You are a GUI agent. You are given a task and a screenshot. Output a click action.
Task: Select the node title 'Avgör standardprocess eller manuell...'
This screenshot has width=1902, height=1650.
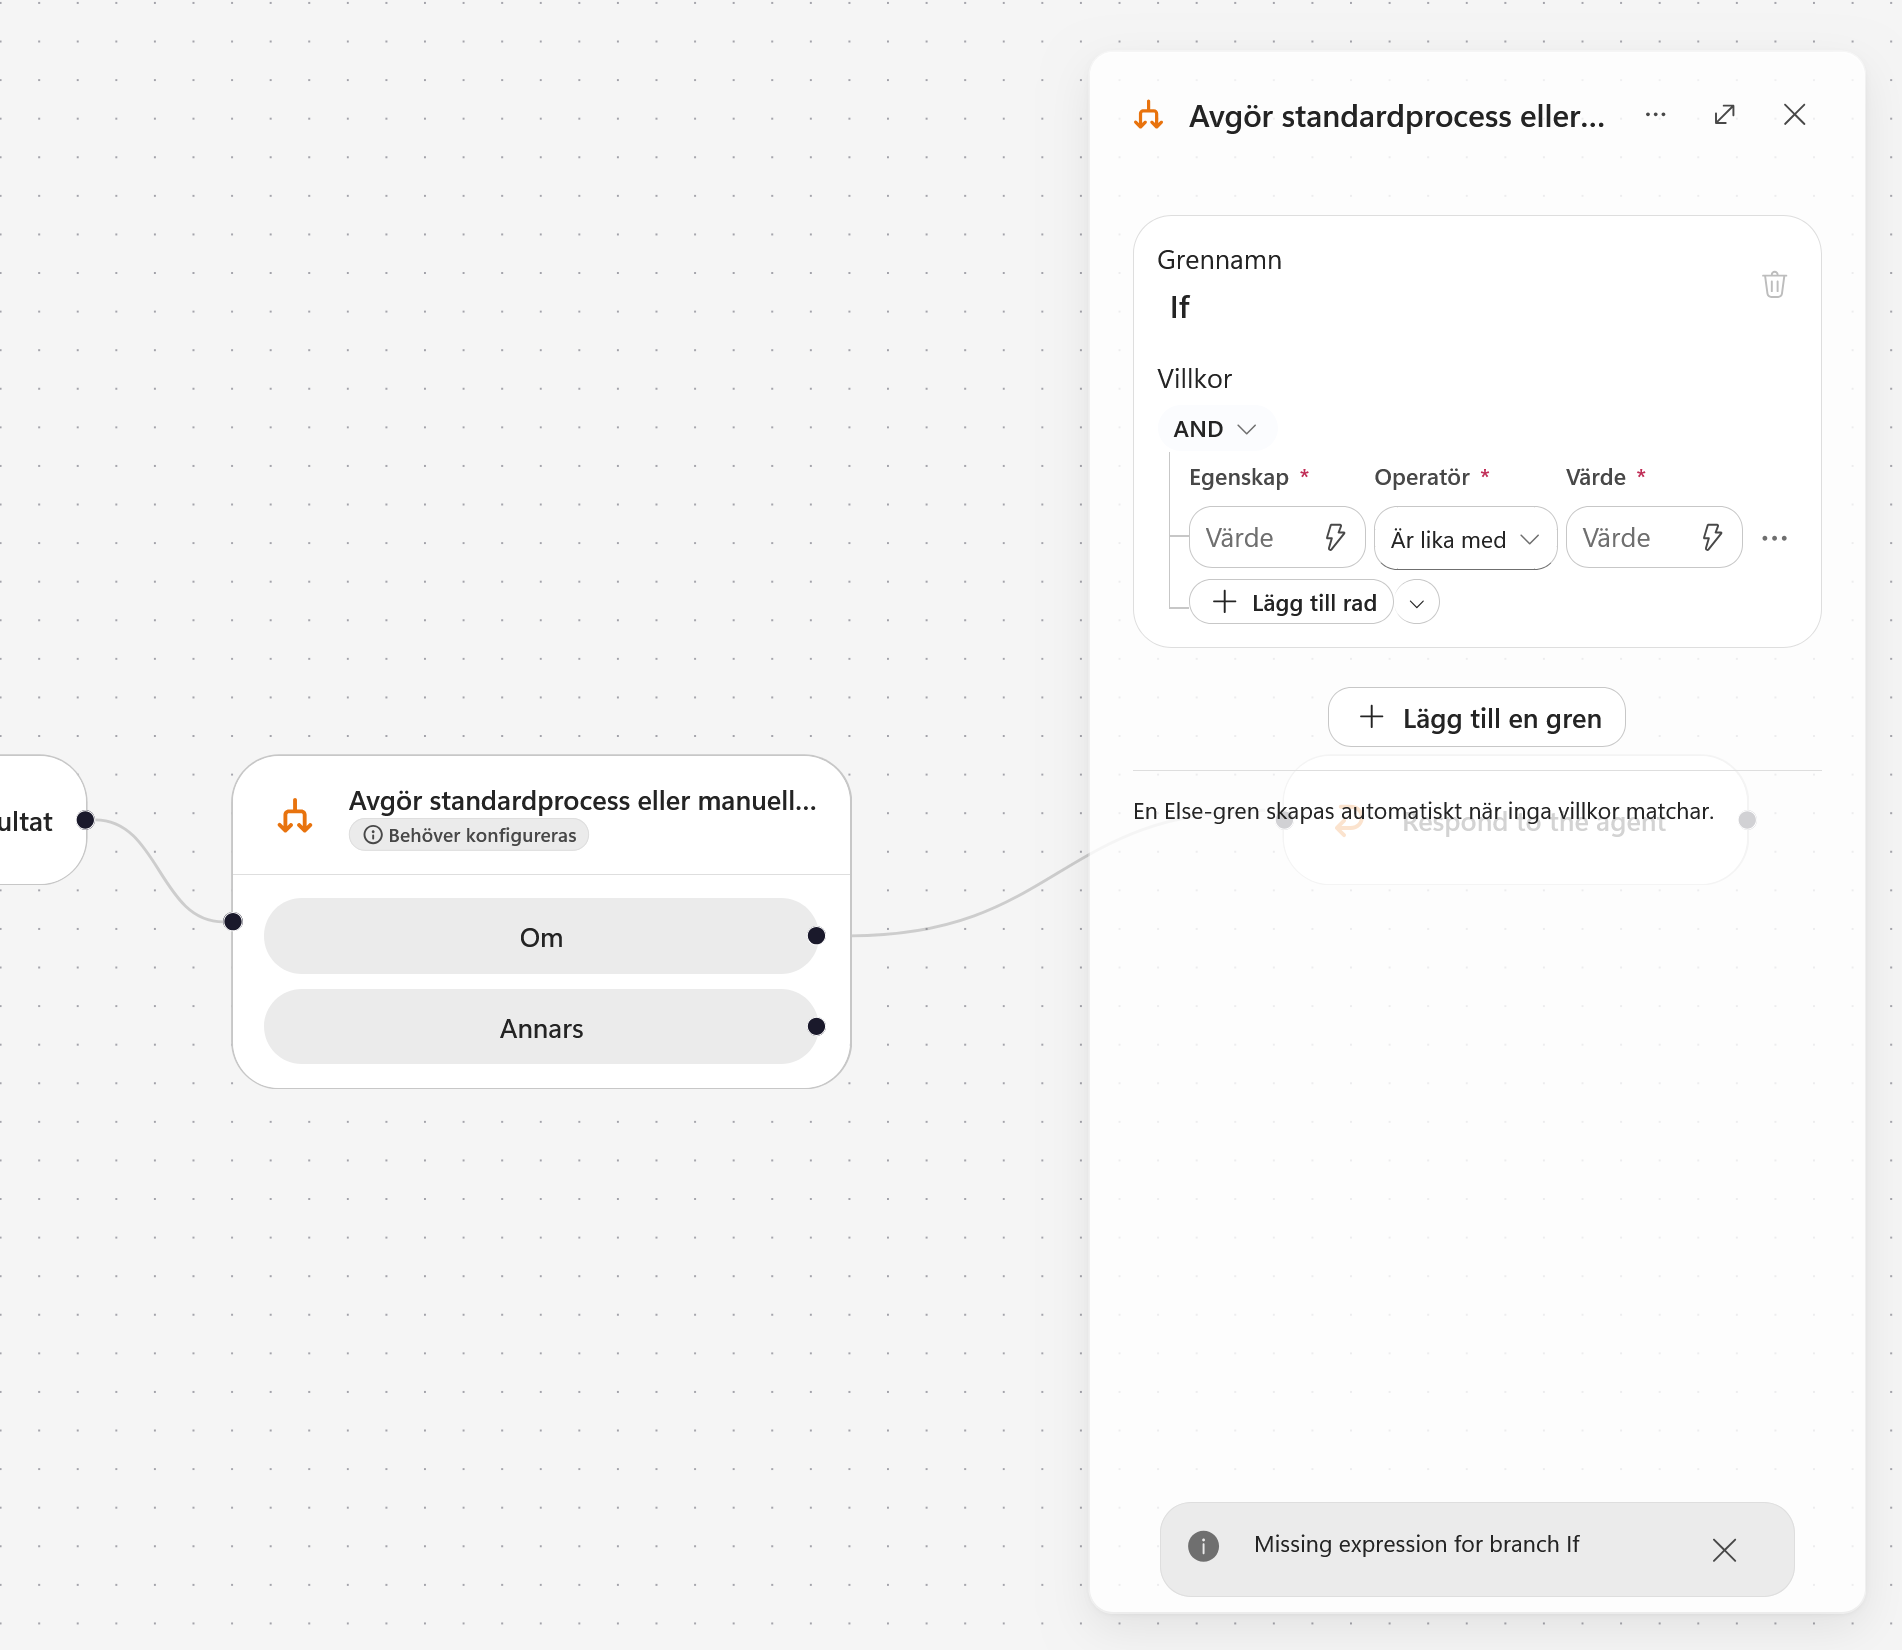(582, 801)
